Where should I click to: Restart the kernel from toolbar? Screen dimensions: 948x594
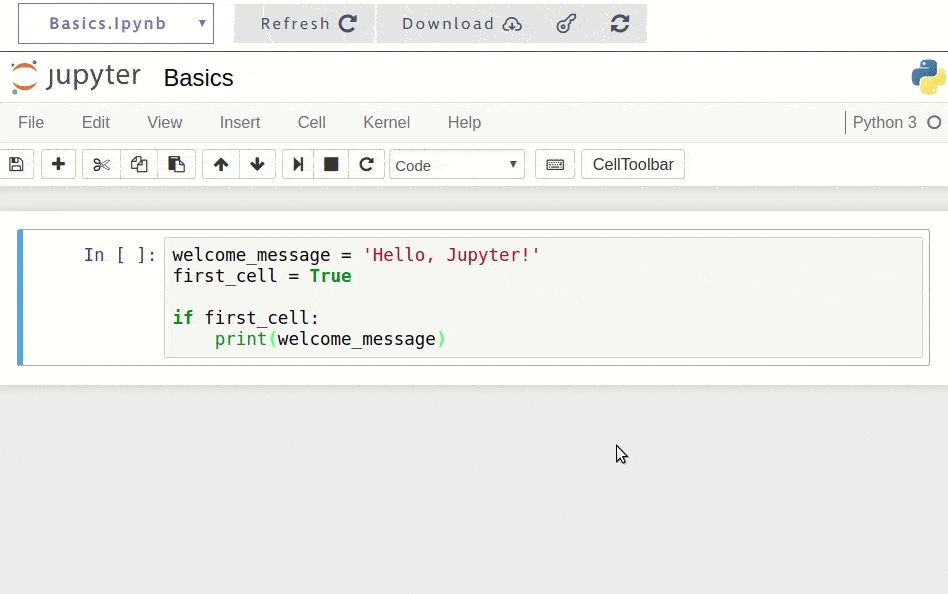click(x=366, y=164)
